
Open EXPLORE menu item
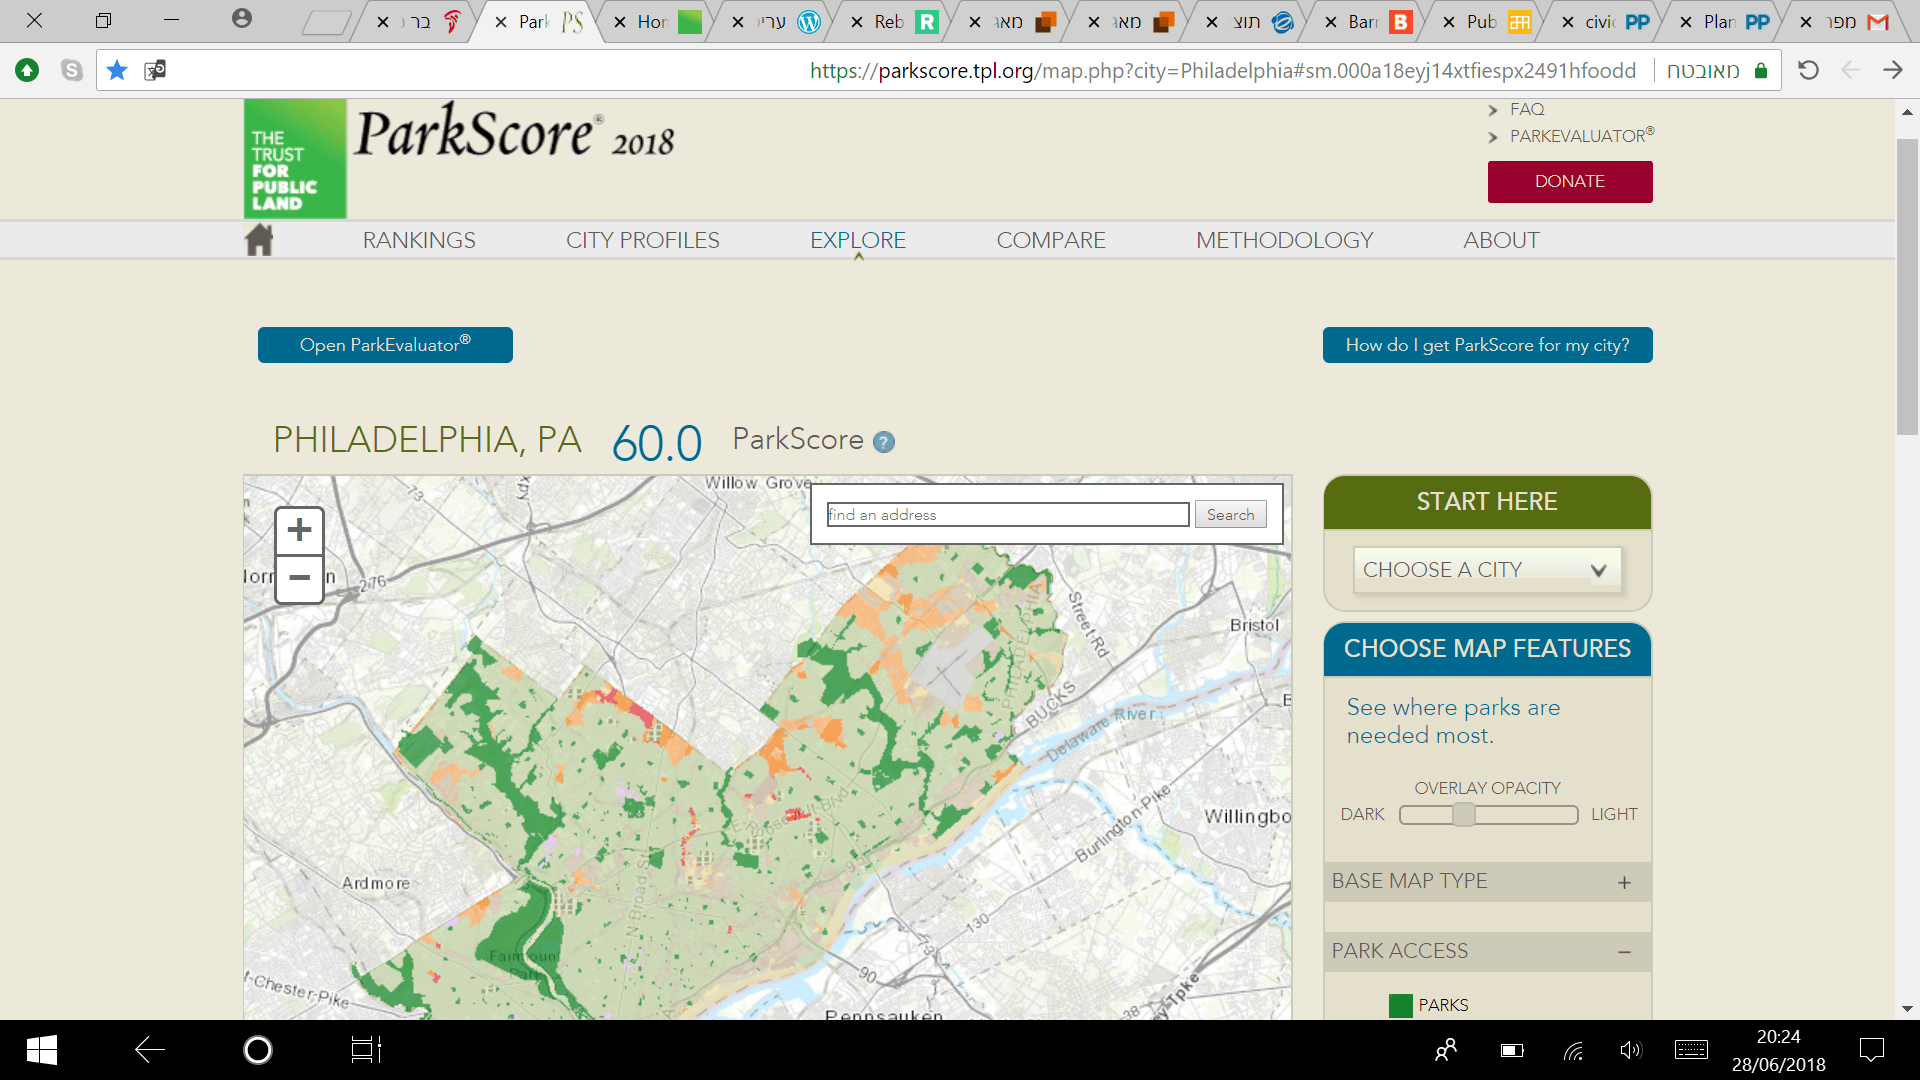pyautogui.click(x=858, y=240)
